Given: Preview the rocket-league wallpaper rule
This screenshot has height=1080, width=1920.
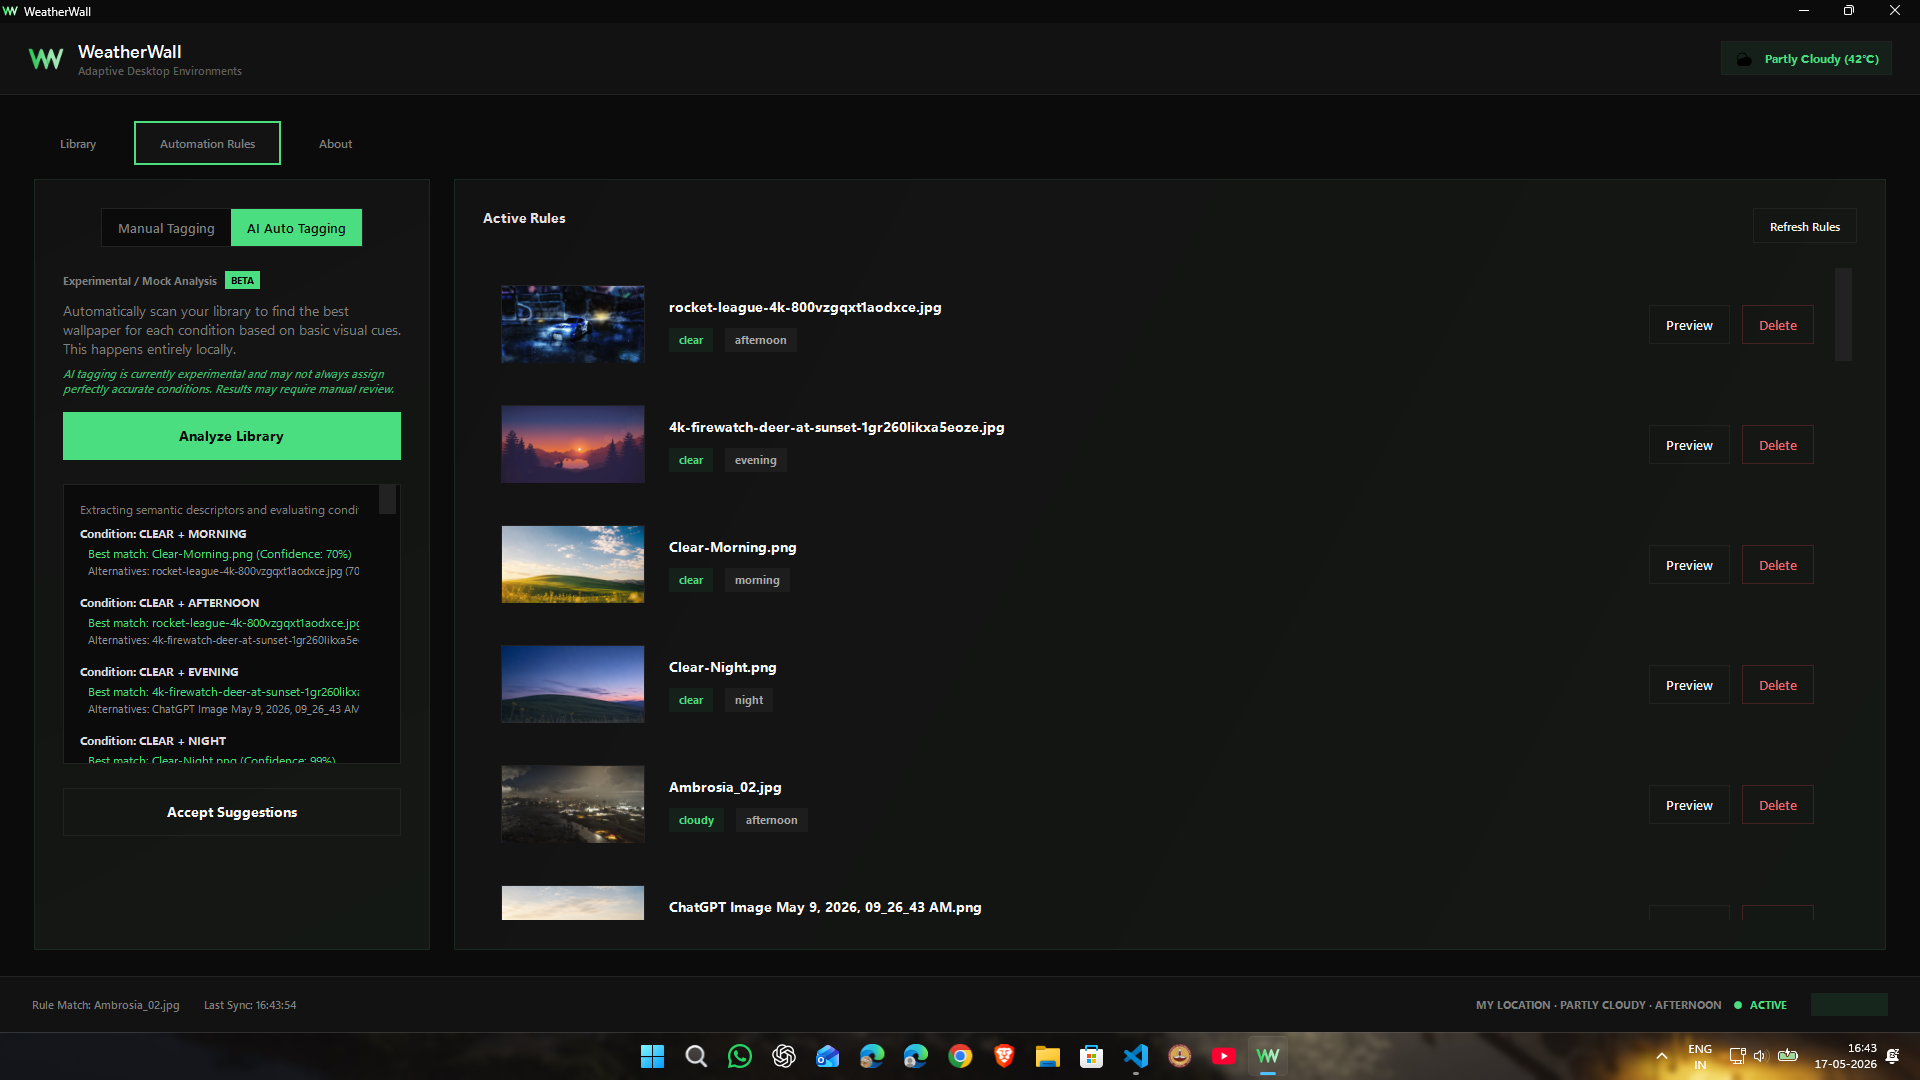Looking at the screenshot, I should point(1689,325).
